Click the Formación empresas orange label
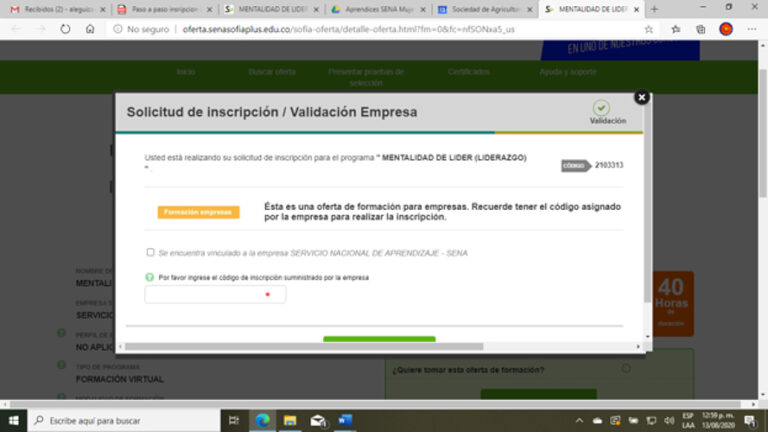768x432 pixels. pos(199,212)
